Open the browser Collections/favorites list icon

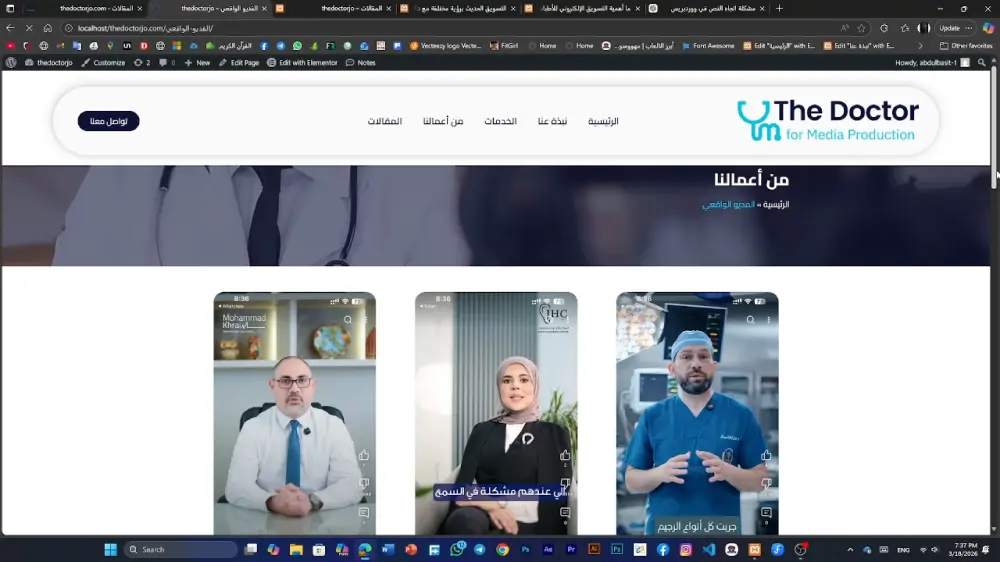pyautogui.click(x=904, y=28)
